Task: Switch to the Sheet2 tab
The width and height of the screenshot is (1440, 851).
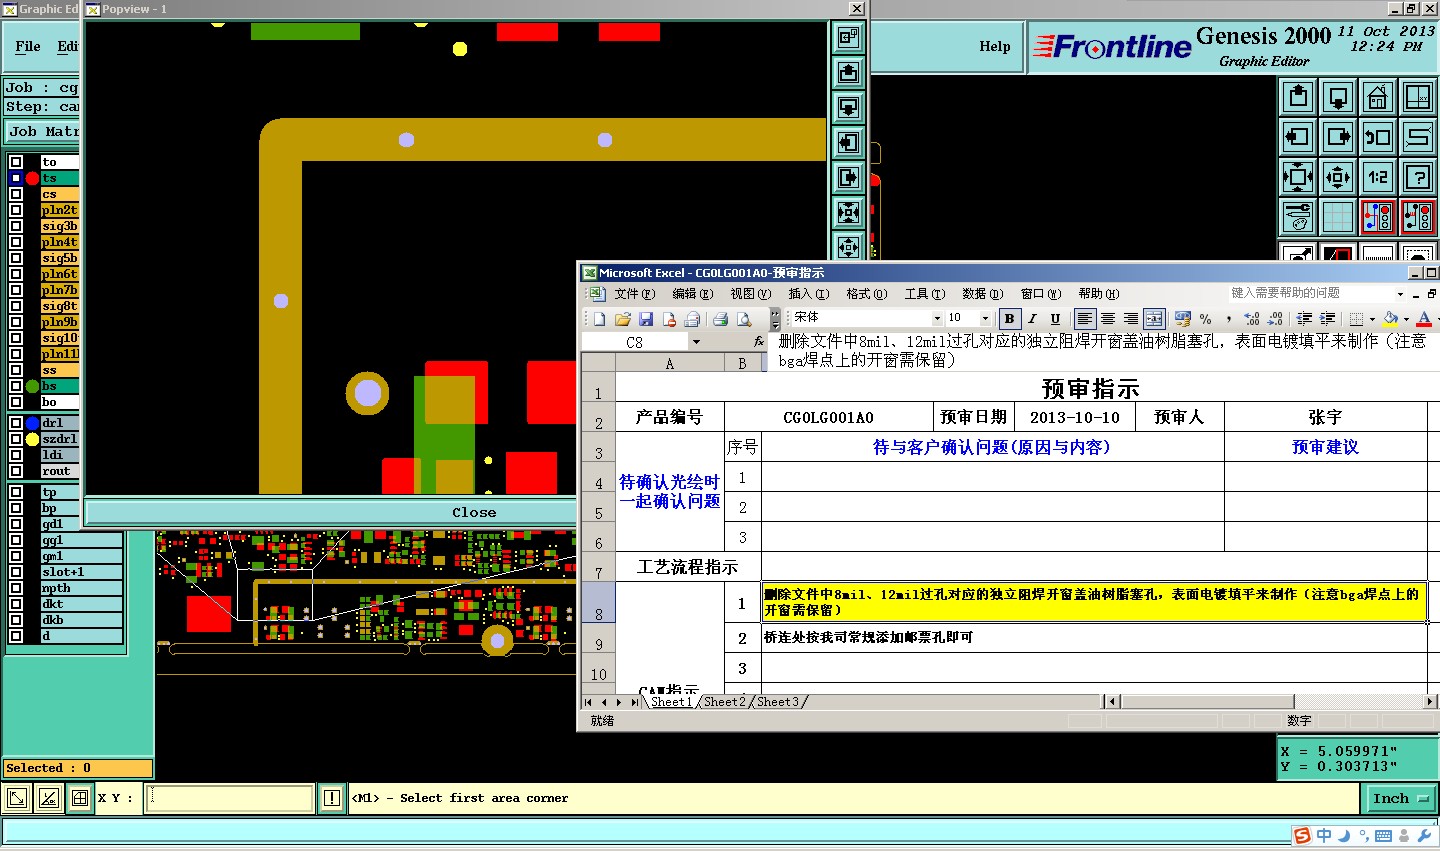Action: point(724,702)
